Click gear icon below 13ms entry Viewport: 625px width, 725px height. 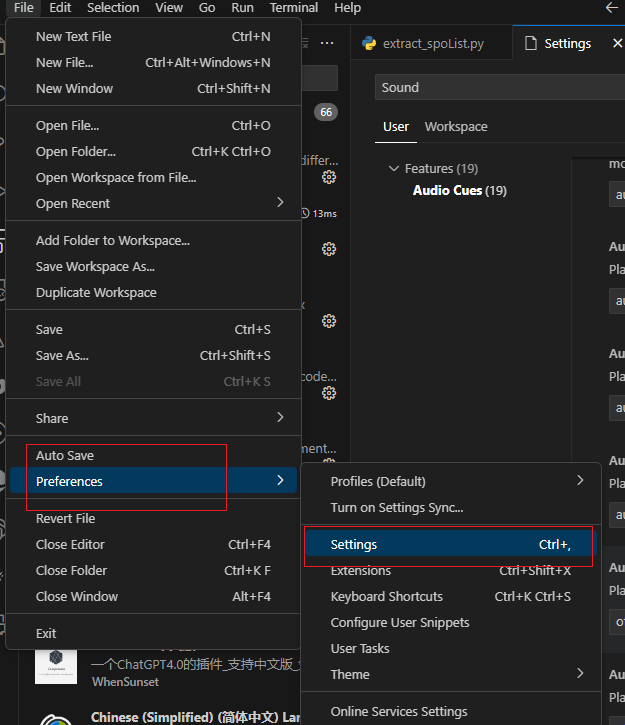pos(329,249)
